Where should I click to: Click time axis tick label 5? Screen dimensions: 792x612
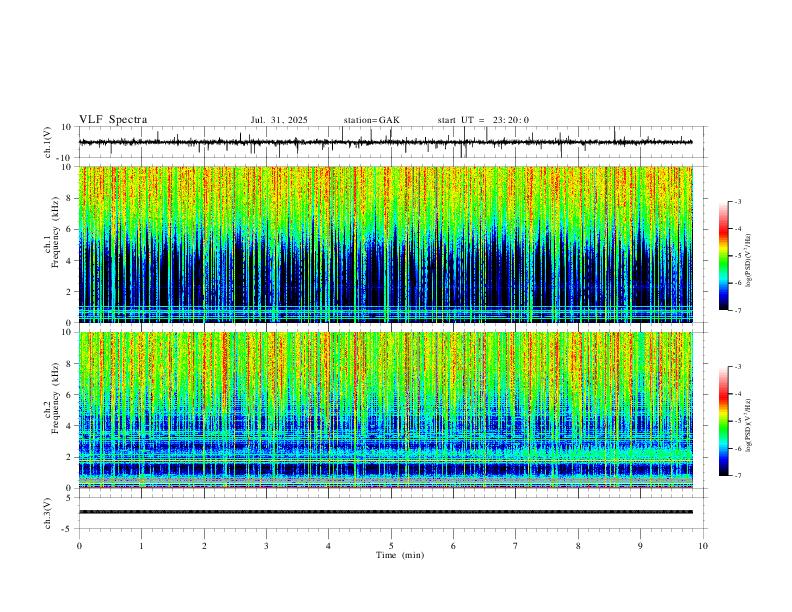point(391,546)
